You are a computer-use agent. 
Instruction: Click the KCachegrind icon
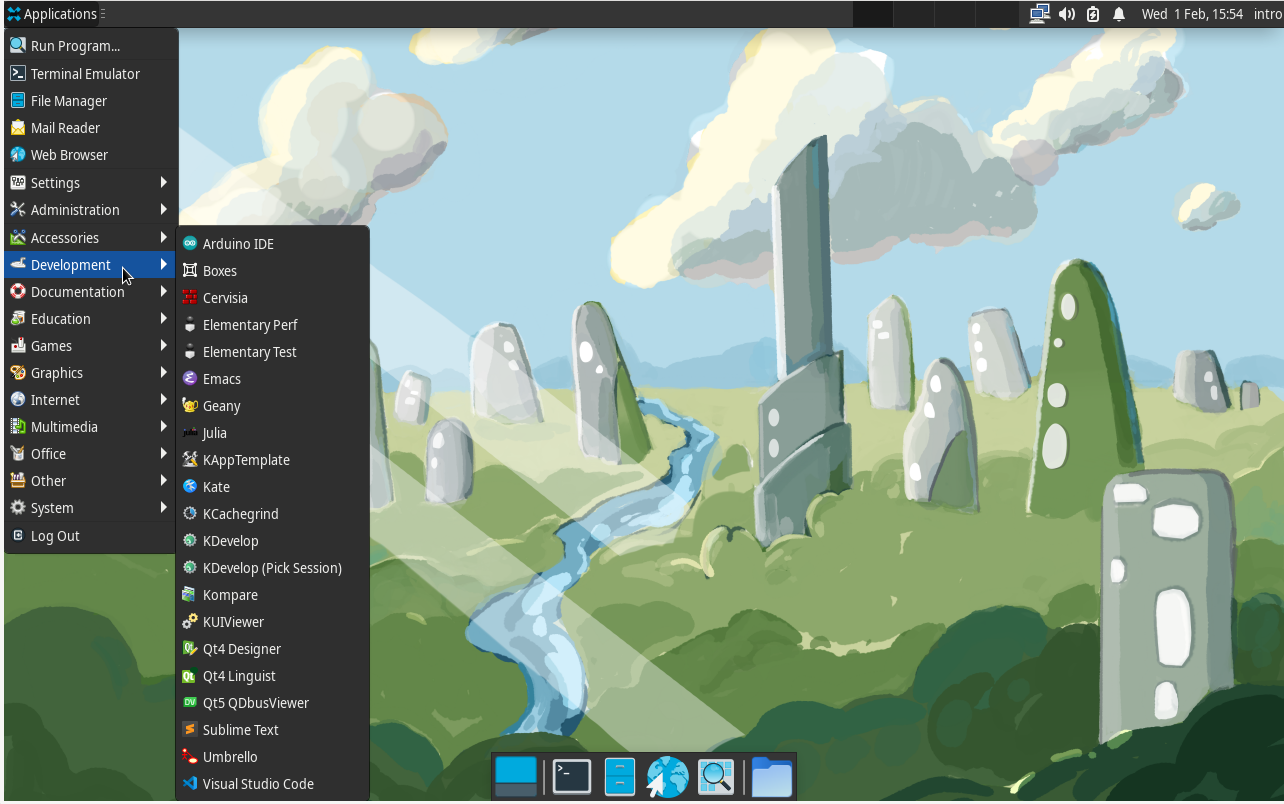coord(189,514)
